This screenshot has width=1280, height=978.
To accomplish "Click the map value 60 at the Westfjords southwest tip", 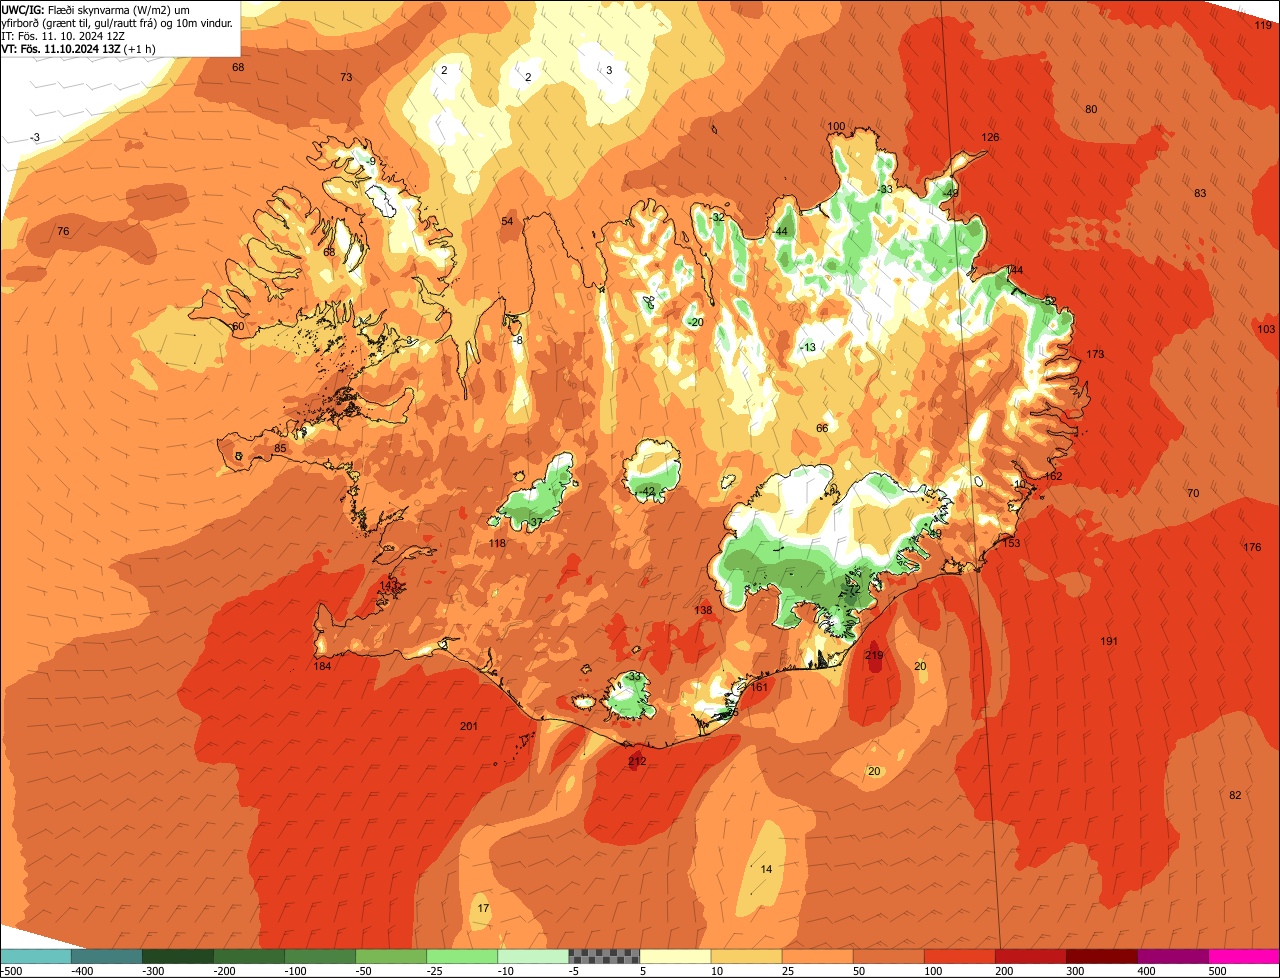I will pyautogui.click(x=238, y=326).
